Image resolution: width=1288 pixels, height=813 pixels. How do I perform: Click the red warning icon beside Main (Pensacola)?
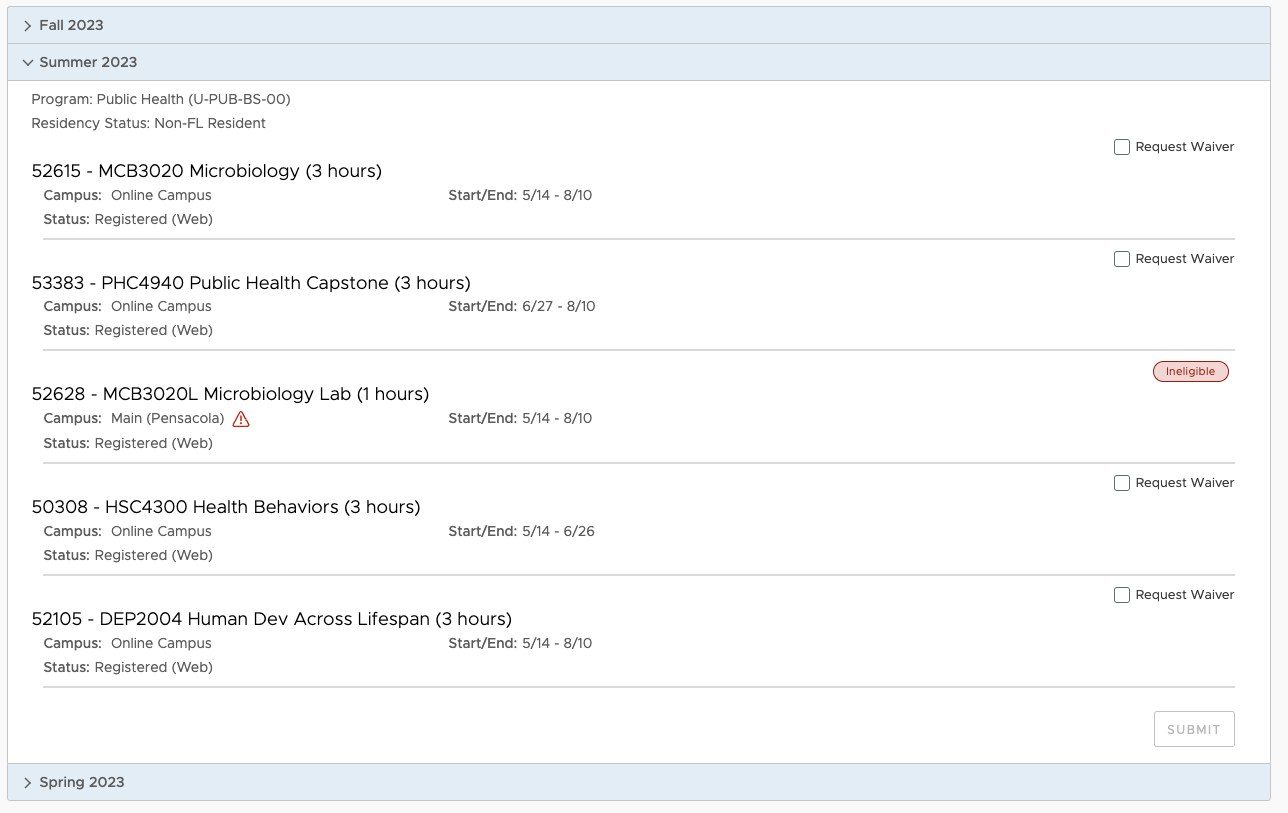241,419
